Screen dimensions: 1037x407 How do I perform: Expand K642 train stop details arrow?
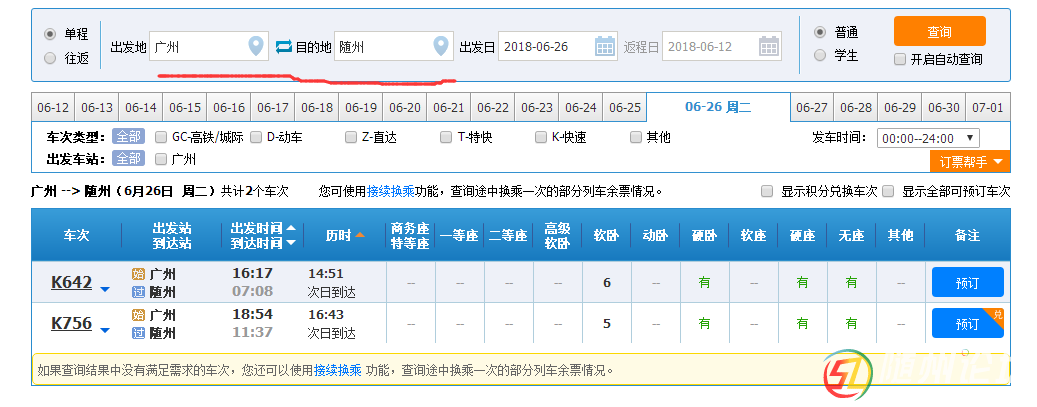[104, 291]
